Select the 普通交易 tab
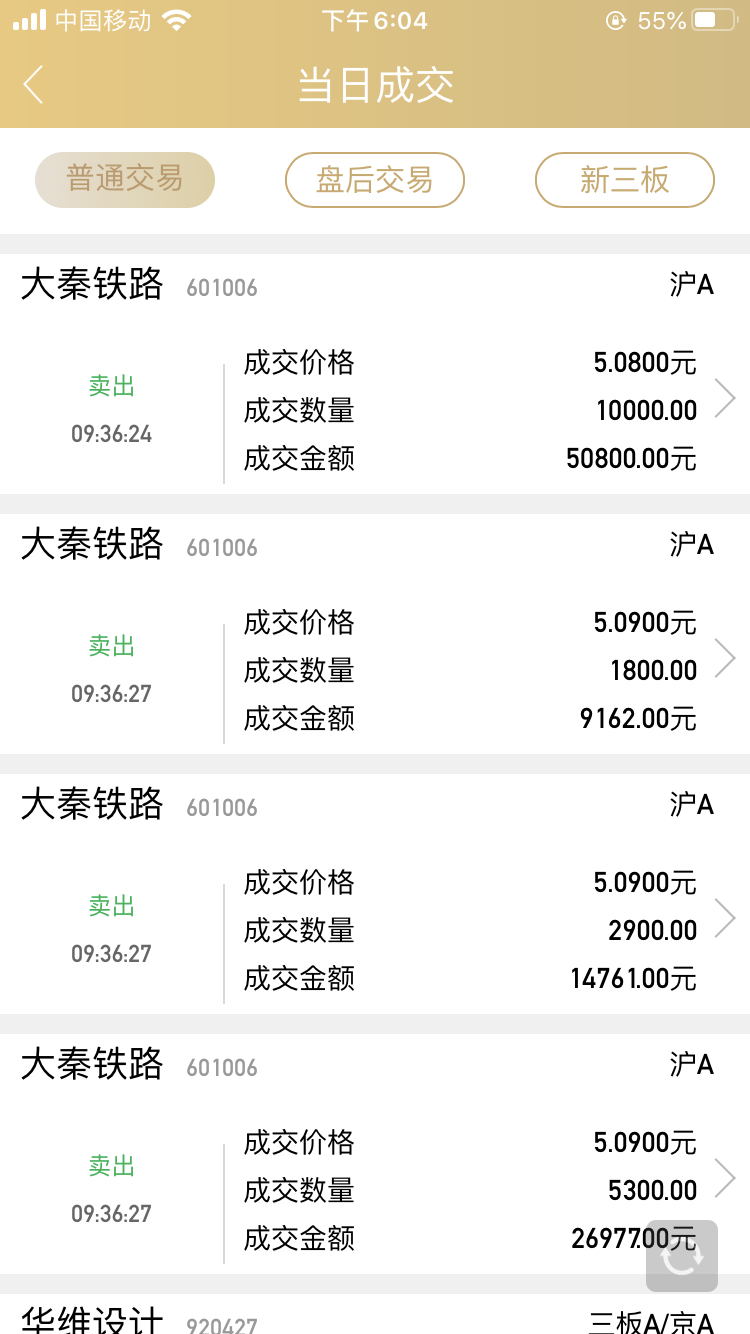This screenshot has width=750, height=1334. pos(125,180)
